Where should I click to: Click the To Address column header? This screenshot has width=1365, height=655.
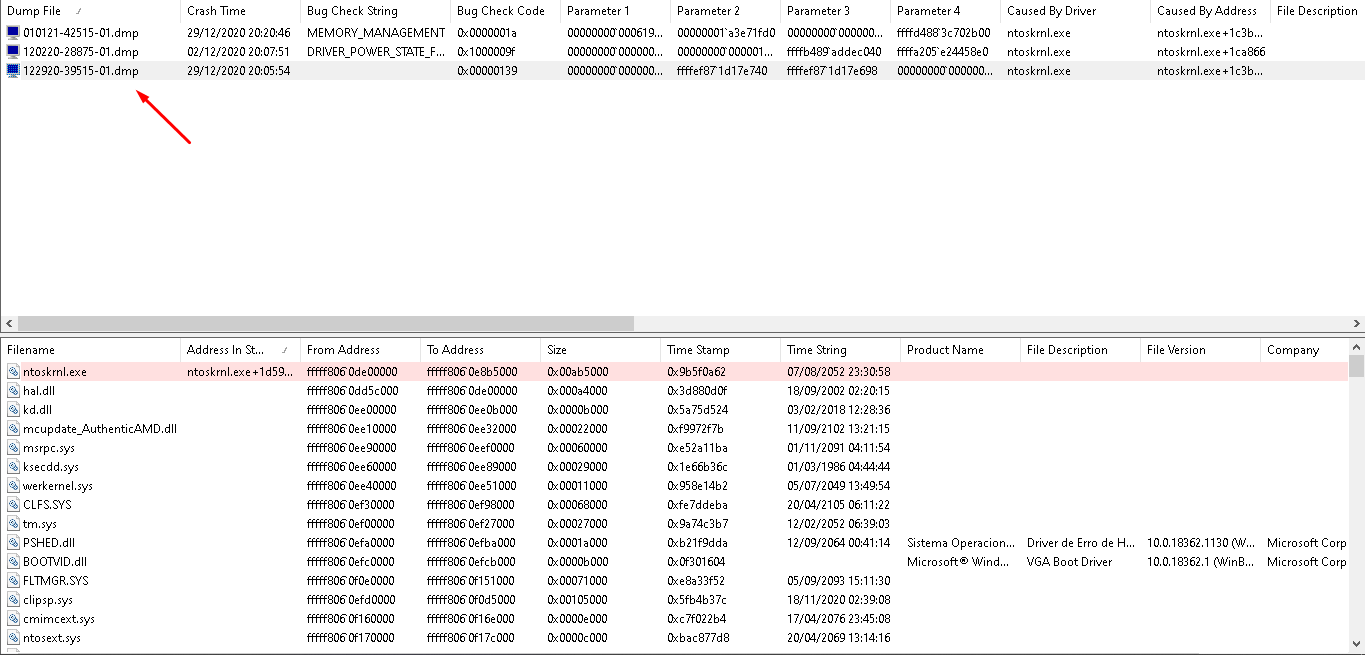pos(480,350)
